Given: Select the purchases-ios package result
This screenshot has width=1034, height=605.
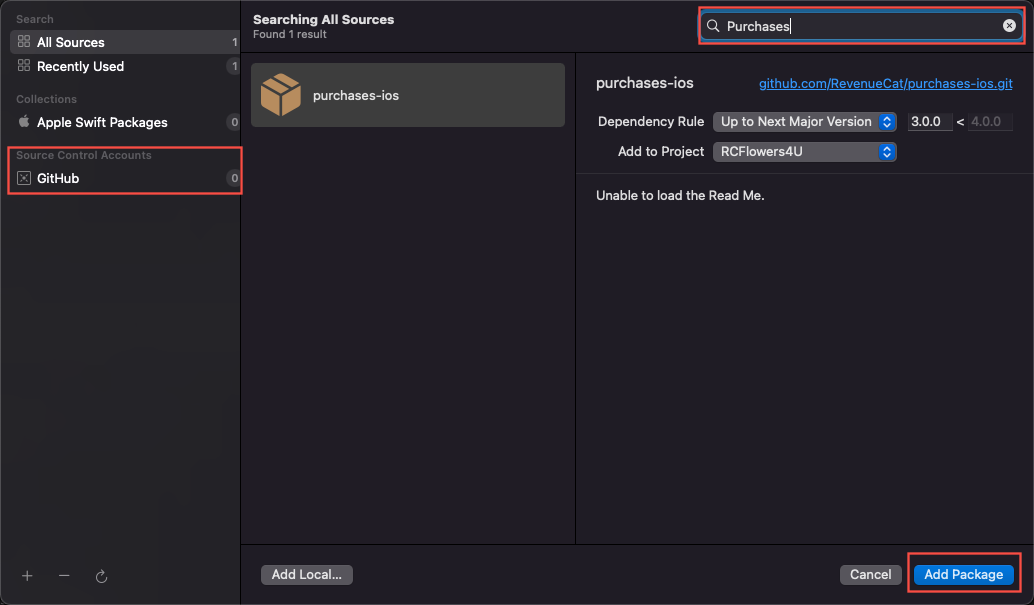Looking at the screenshot, I should pyautogui.click(x=408, y=95).
